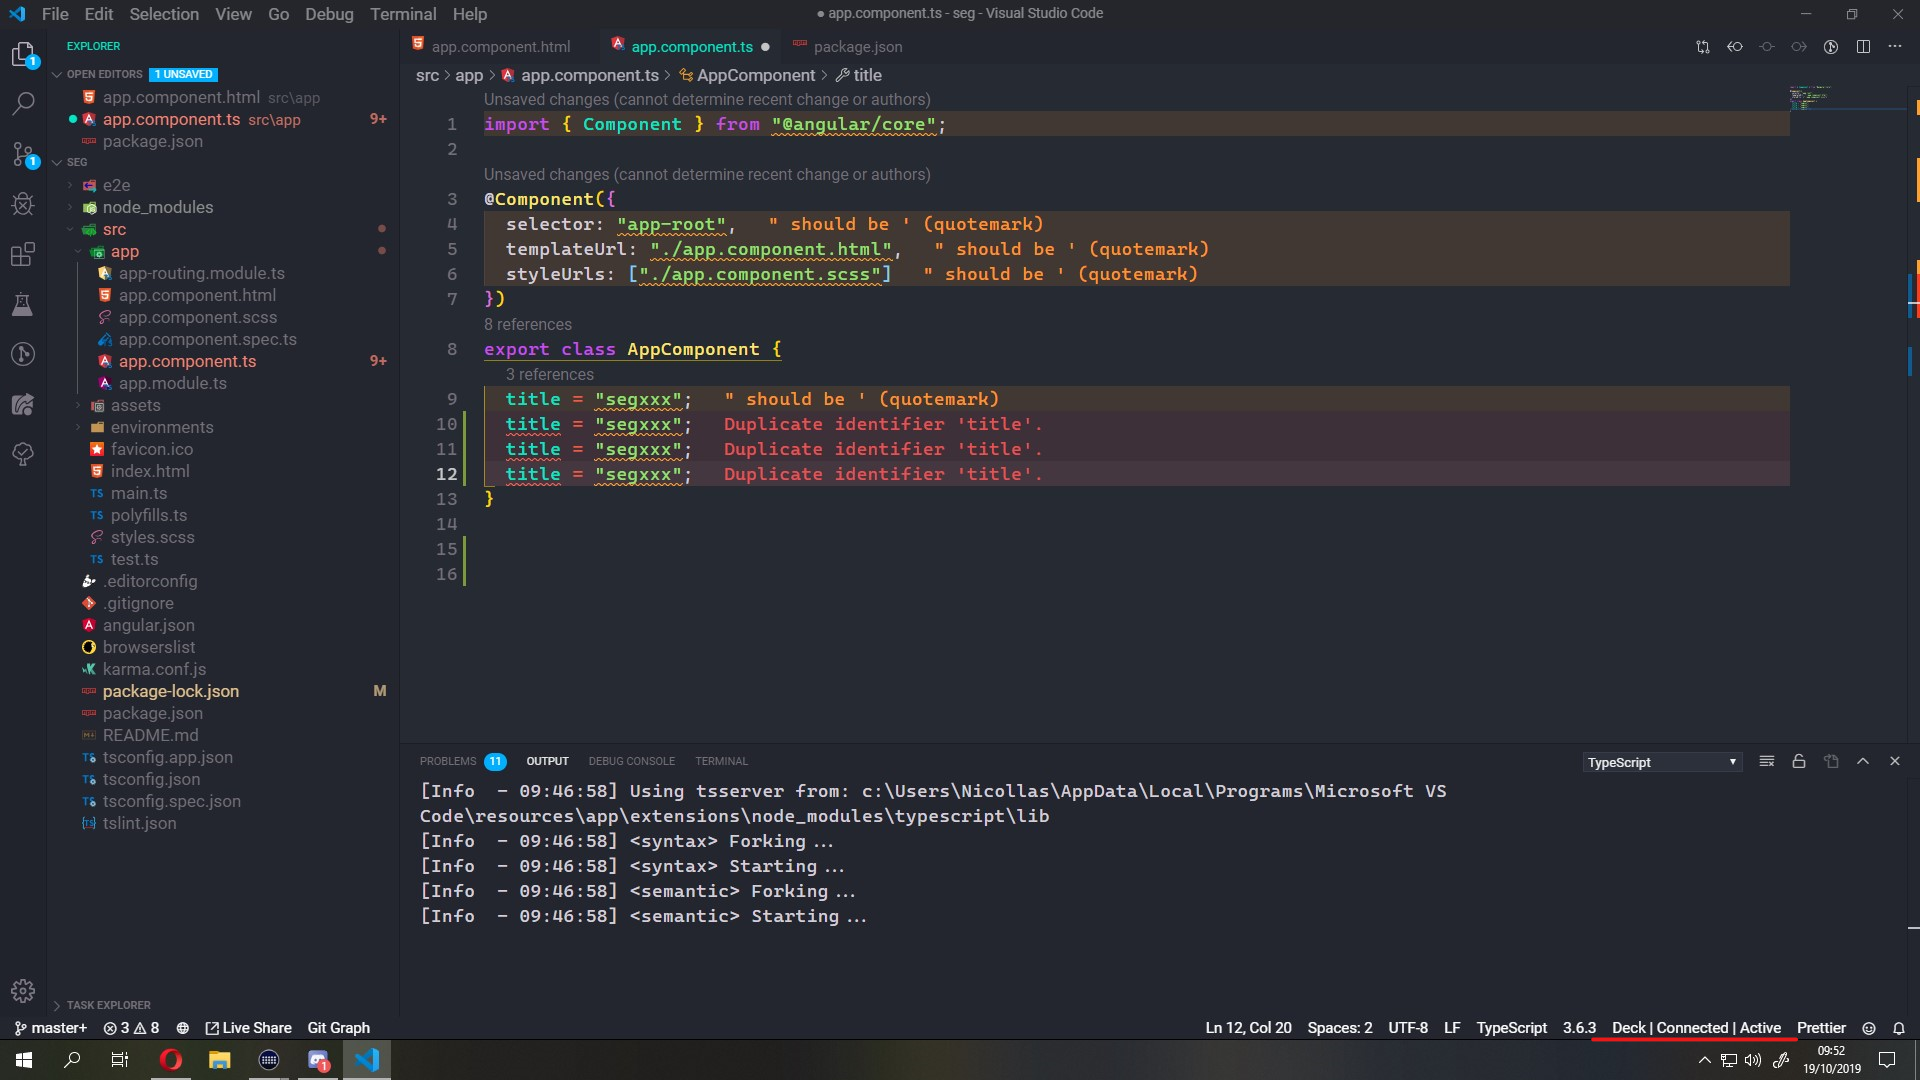Image resolution: width=1920 pixels, height=1080 pixels.
Task: Open the Terminal menu
Action: point(403,14)
